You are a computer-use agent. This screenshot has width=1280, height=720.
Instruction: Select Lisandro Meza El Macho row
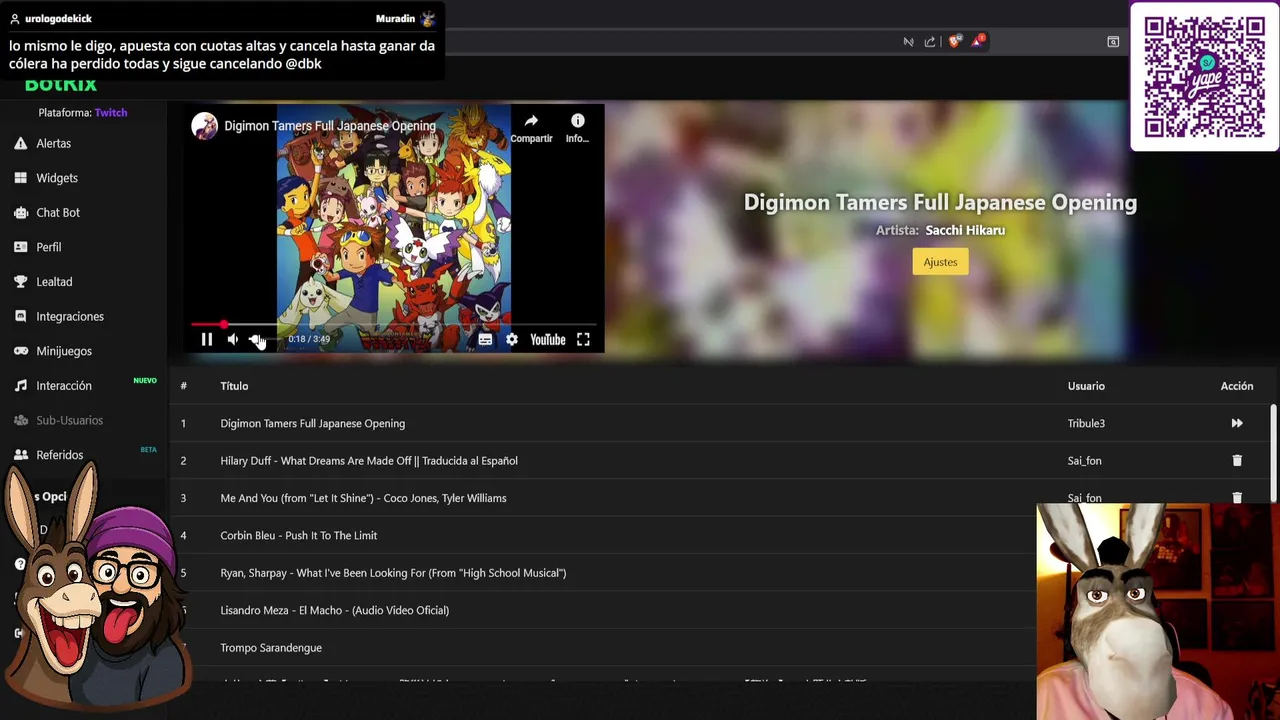coord(604,610)
